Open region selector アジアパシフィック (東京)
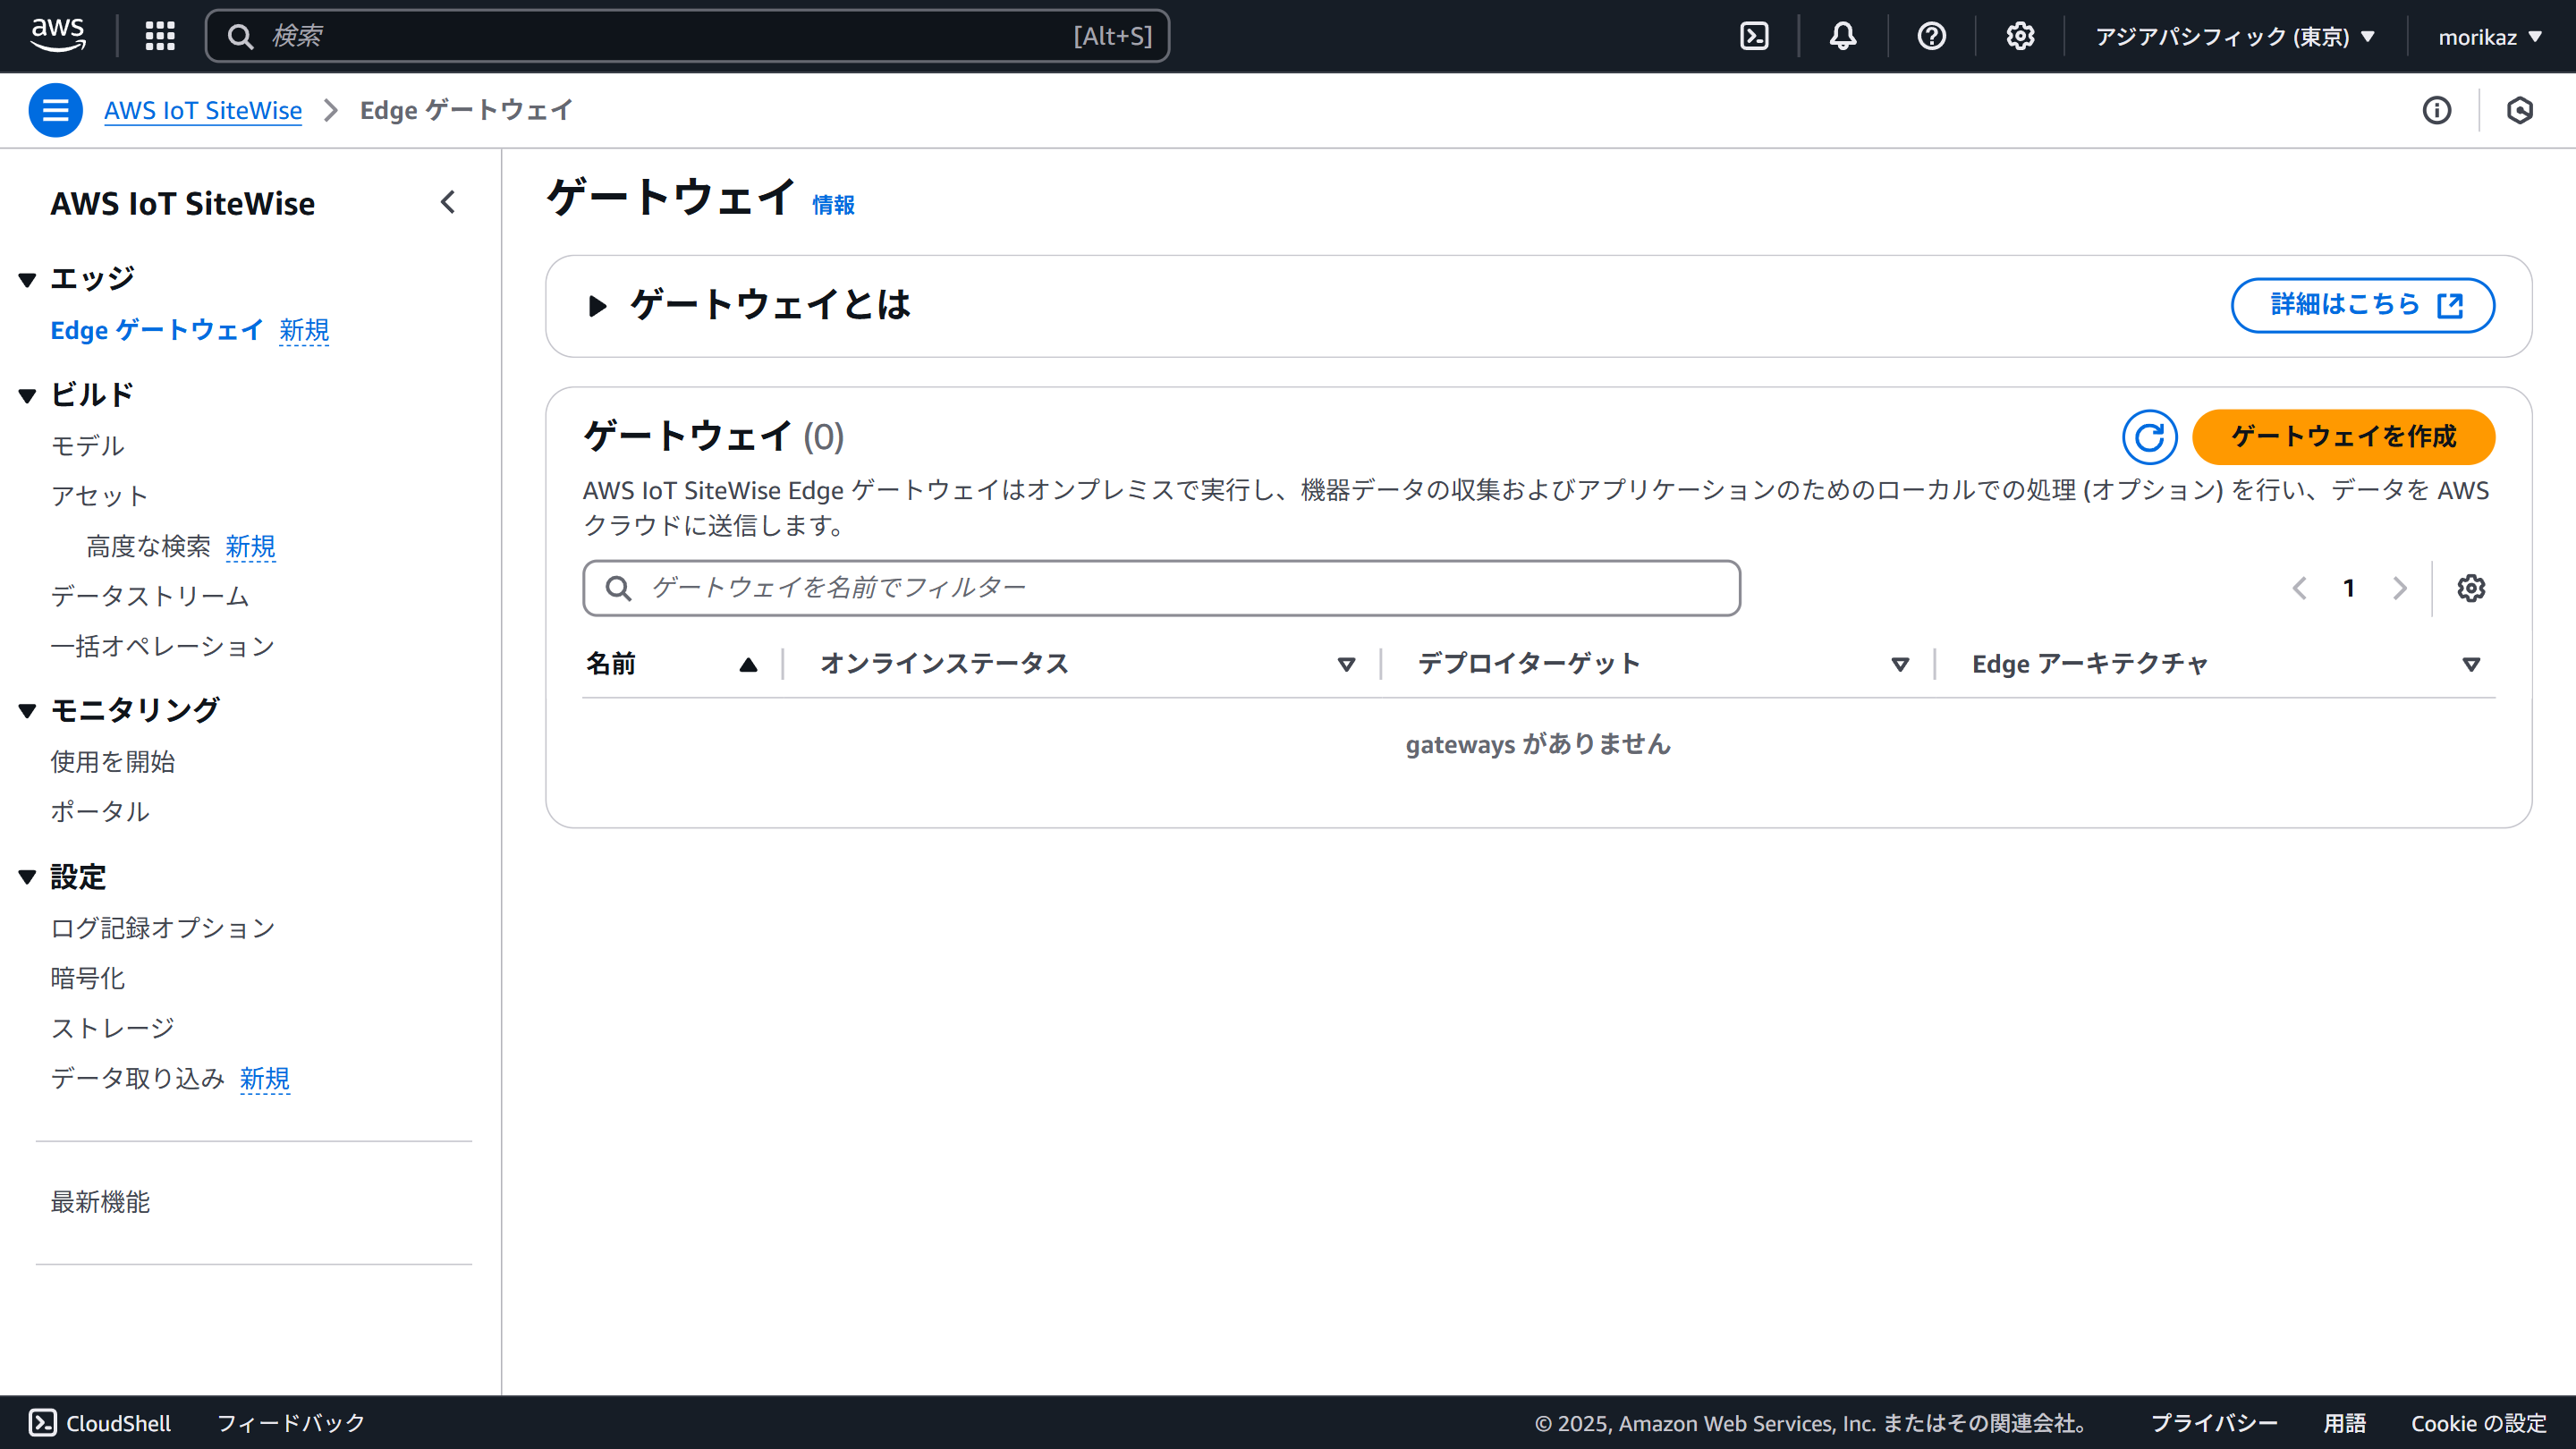 pos(2235,37)
